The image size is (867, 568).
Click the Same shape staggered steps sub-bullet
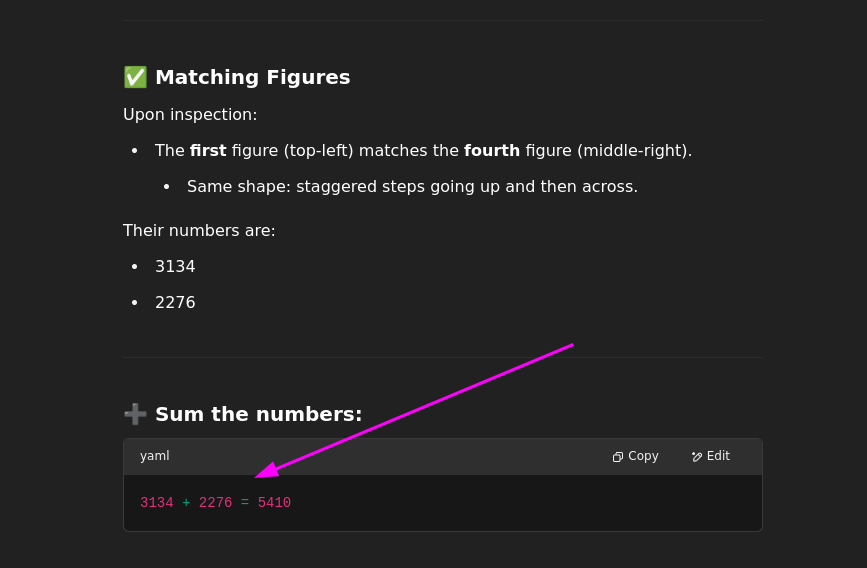412,187
